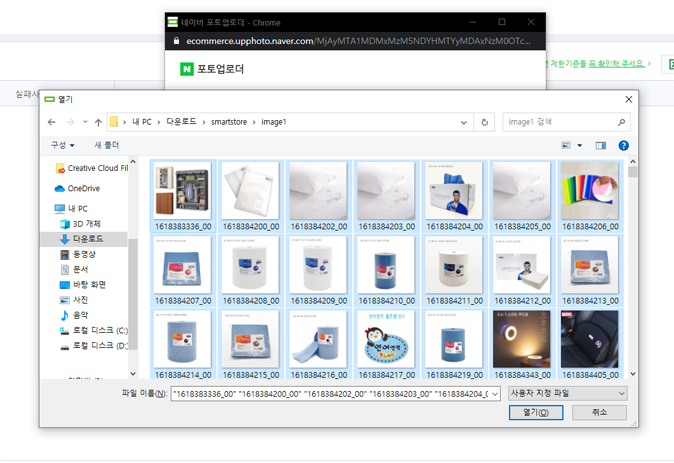The image size is (674, 463).
Task: Toggle the preview pane icon
Action: click(600, 145)
